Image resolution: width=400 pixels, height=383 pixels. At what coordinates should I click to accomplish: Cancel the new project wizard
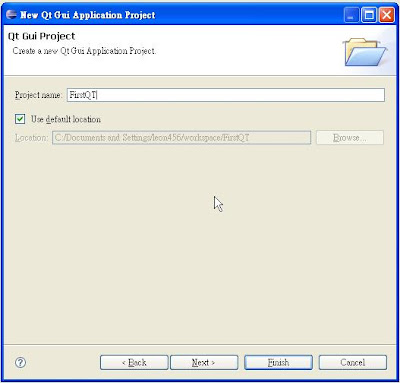point(353,362)
